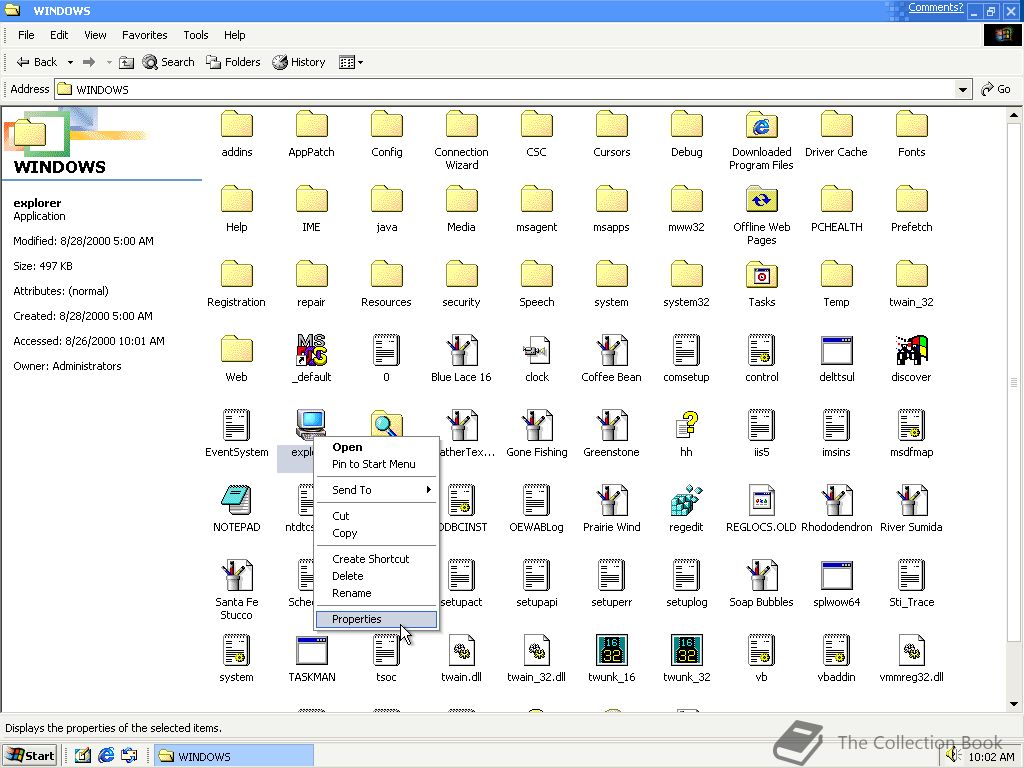Choose Cut in the context menu
Image resolution: width=1024 pixels, height=768 pixels.
pos(376,516)
